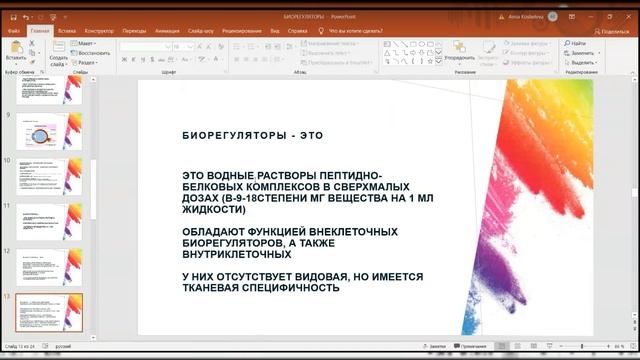Viewport: 640px width, 360px height.
Task: Click the Найти search icon
Action: point(567,43)
